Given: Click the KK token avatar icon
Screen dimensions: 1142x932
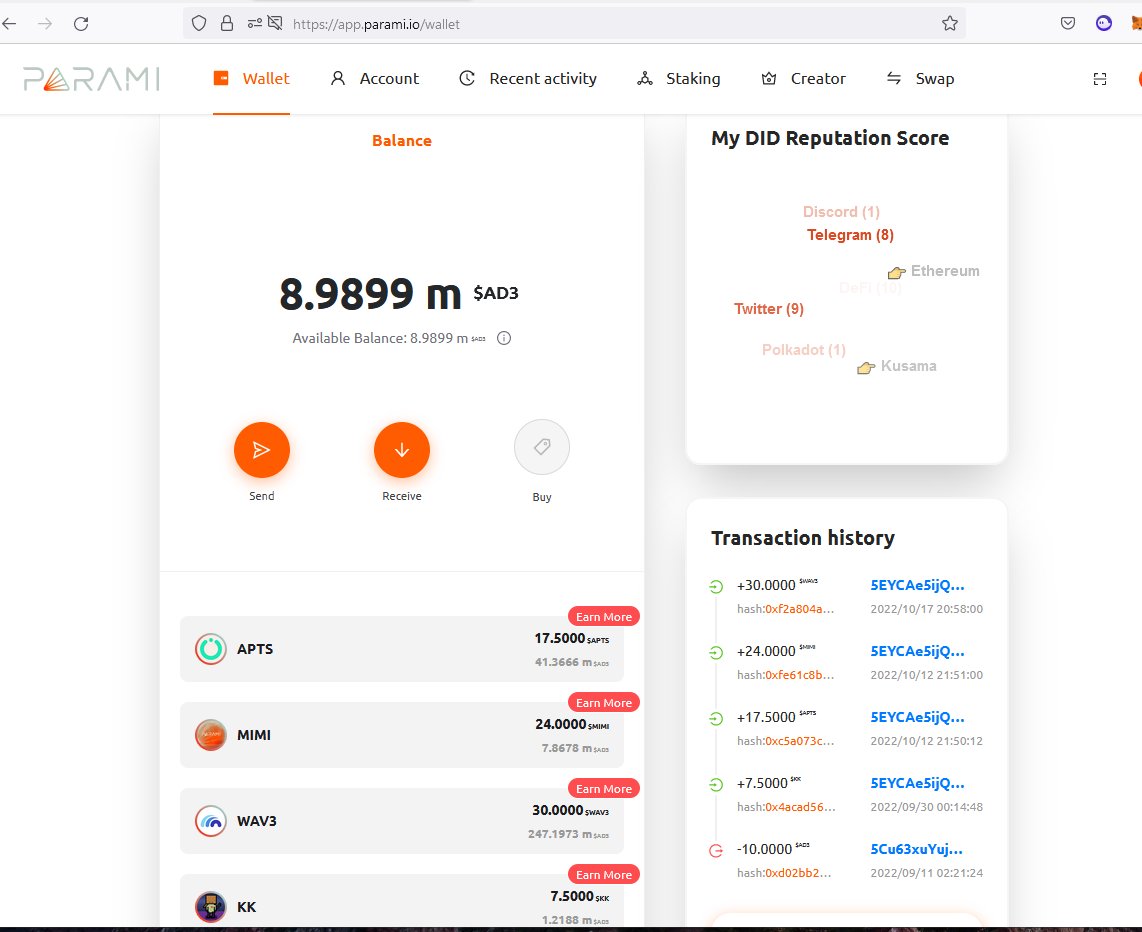Looking at the screenshot, I should [x=210, y=907].
